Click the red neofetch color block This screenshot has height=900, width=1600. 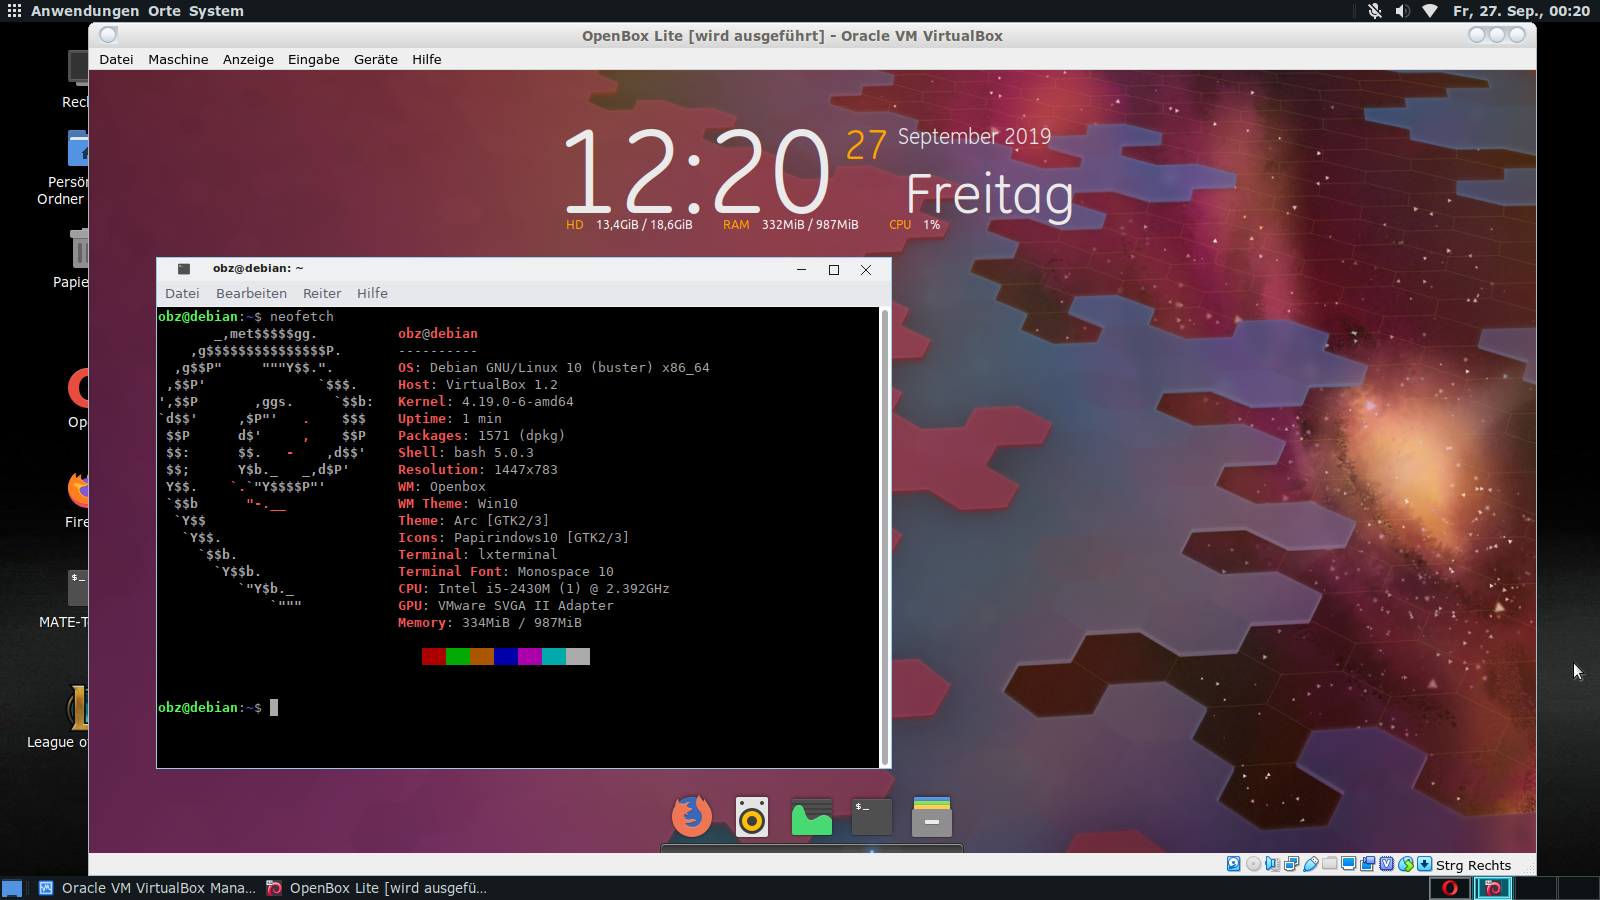(x=434, y=656)
